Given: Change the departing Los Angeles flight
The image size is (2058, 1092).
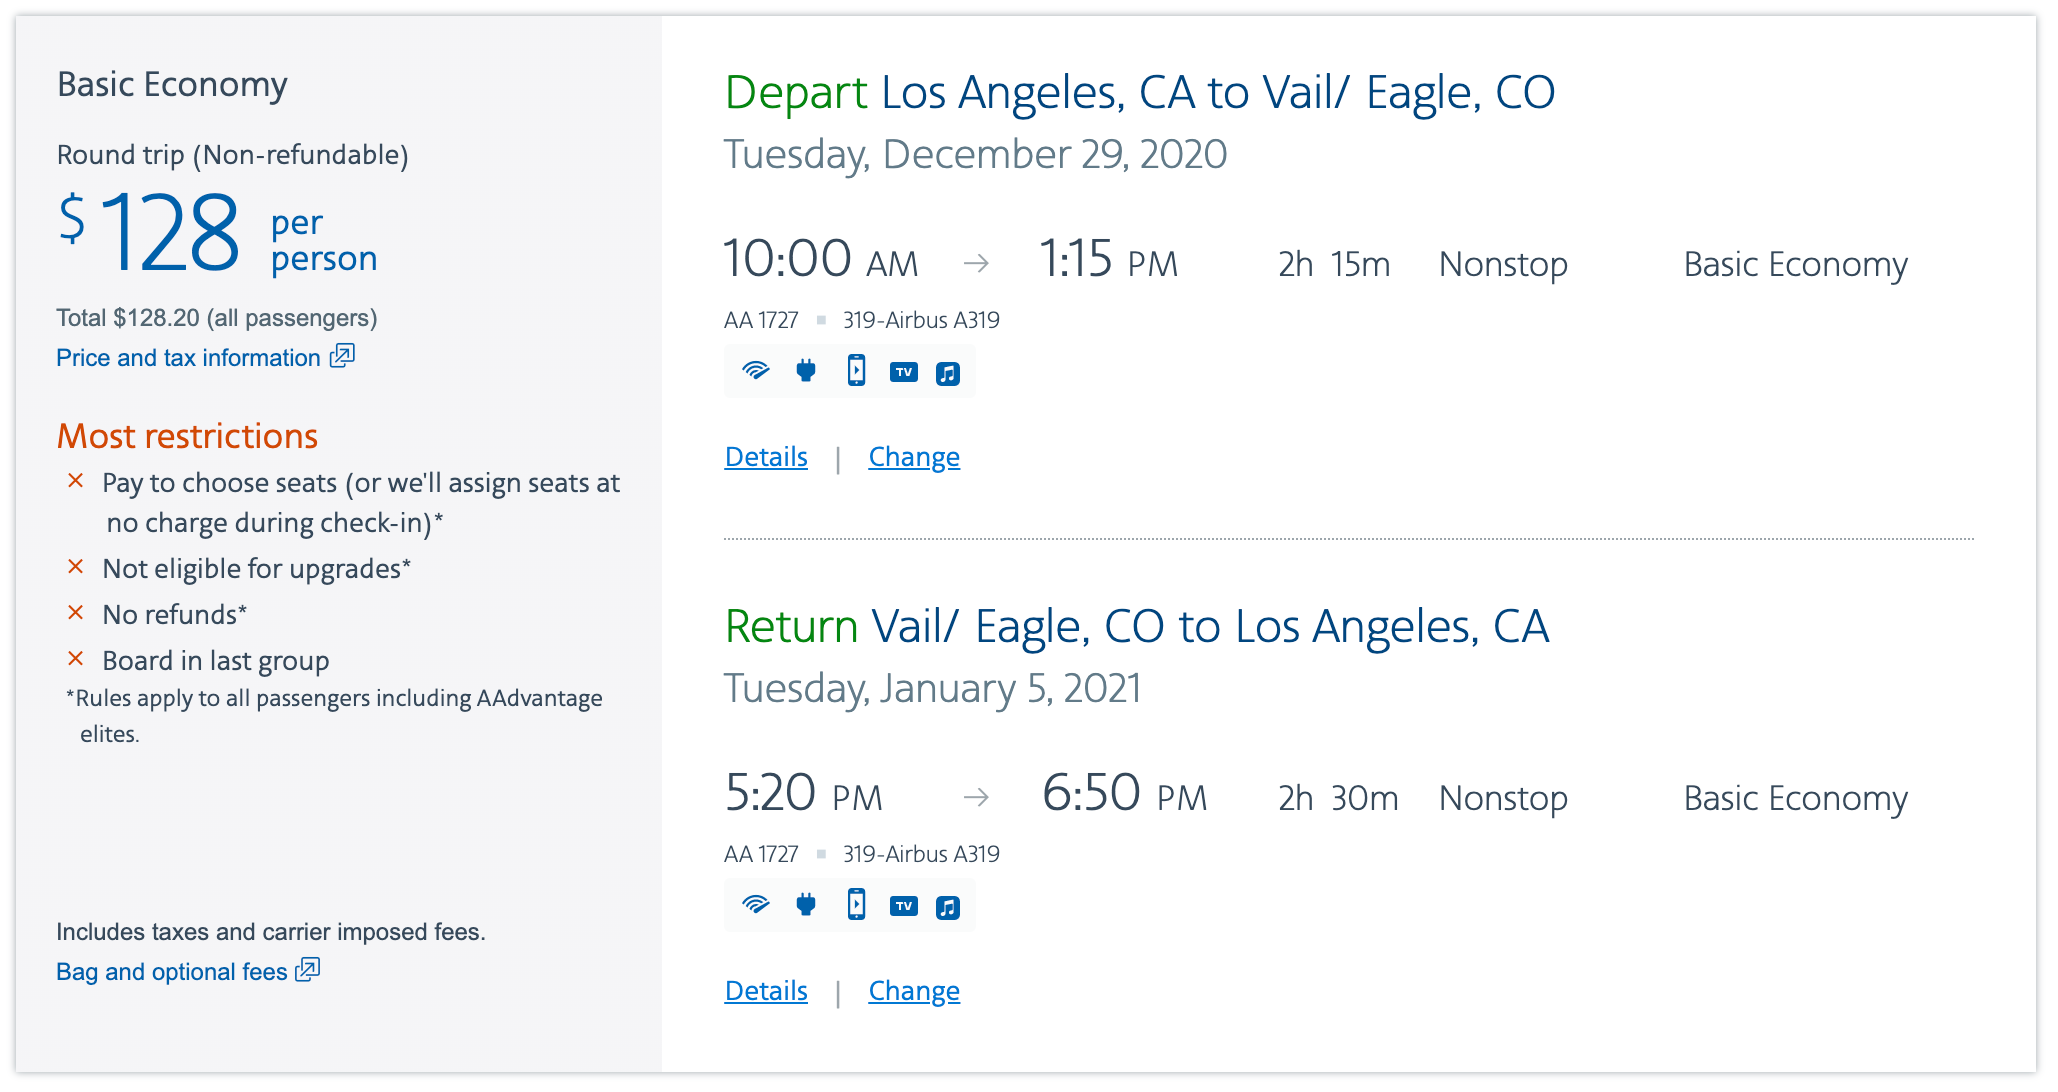Looking at the screenshot, I should (x=914, y=457).
